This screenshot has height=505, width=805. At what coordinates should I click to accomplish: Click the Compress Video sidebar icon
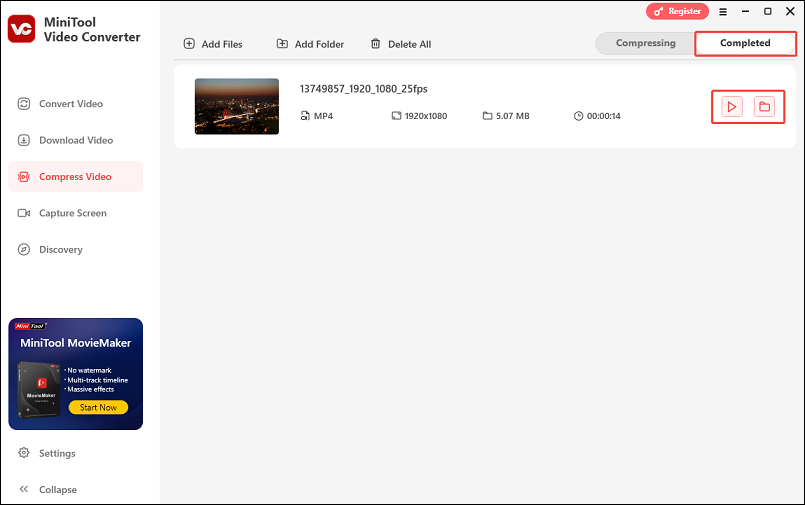[24, 177]
